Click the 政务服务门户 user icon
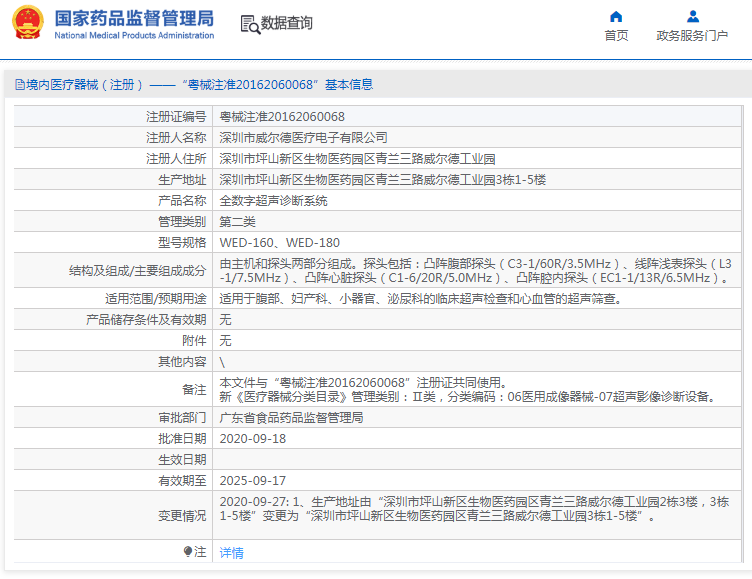752x579 pixels. (693, 17)
